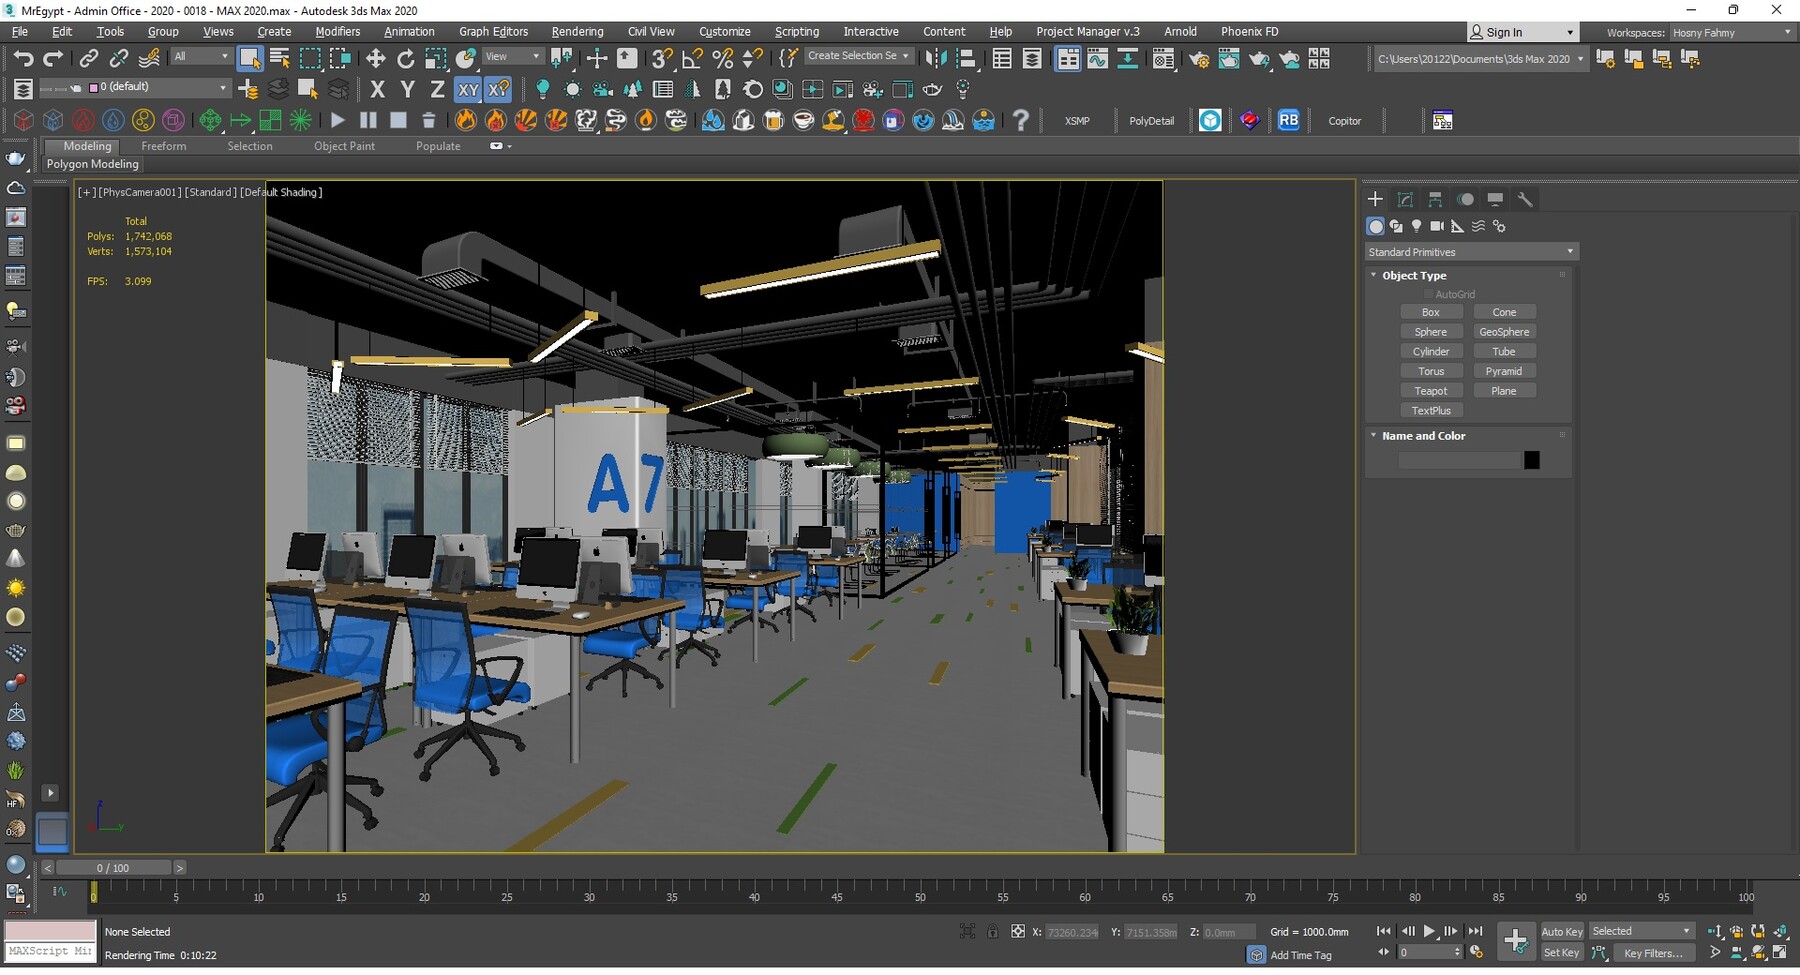Toggle Auto Key animation mode
1800x975 pixels.
pos(1561,931)
